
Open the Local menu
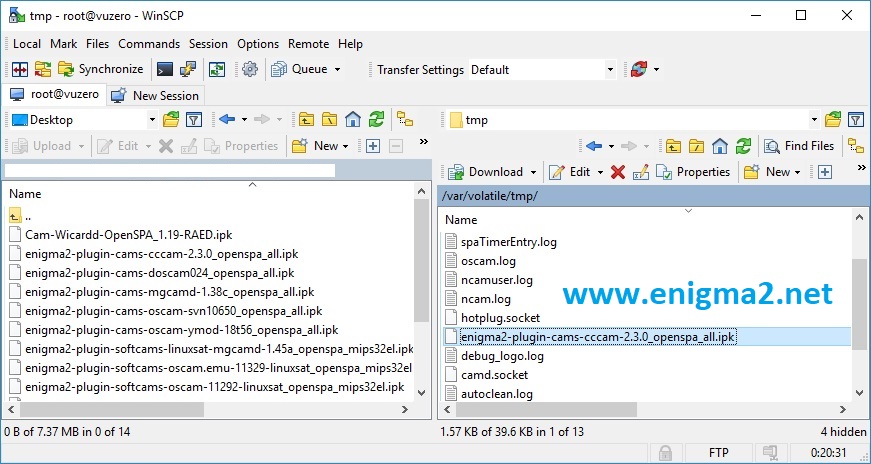(27, 44)
